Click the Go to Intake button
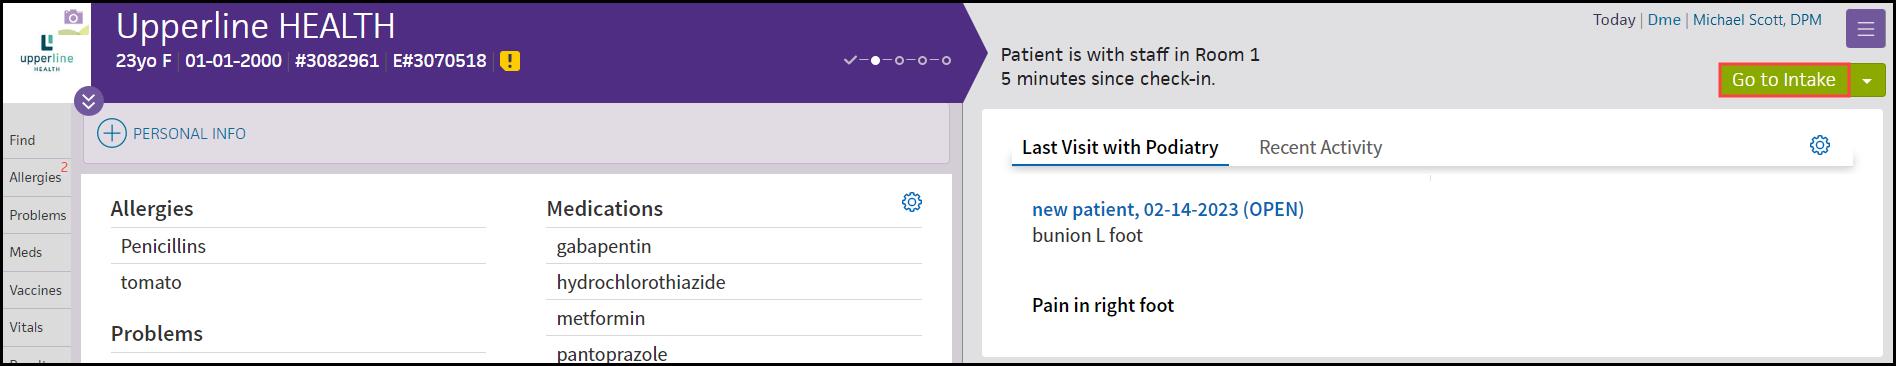Viewport: 1896px width, 366px height. click(x=1783, y=80)
